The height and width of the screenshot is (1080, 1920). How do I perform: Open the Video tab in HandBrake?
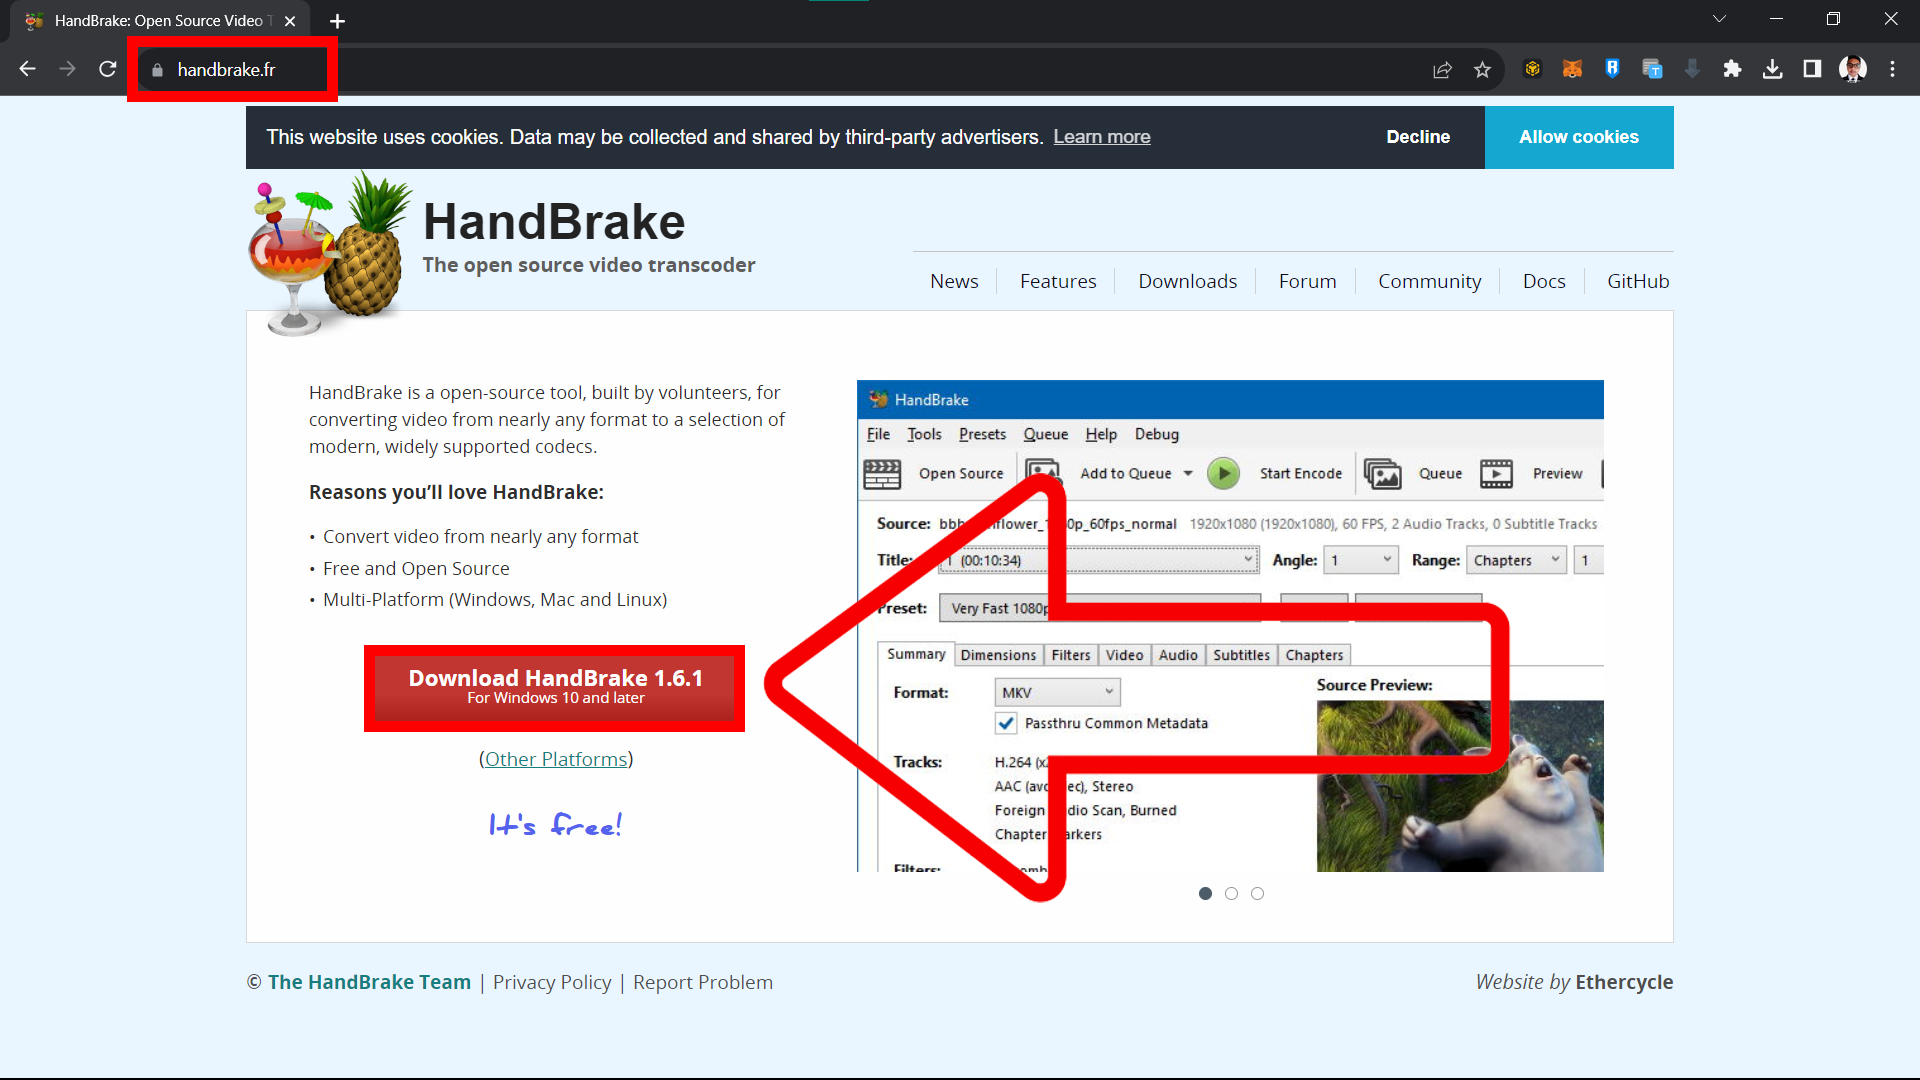1124,654
